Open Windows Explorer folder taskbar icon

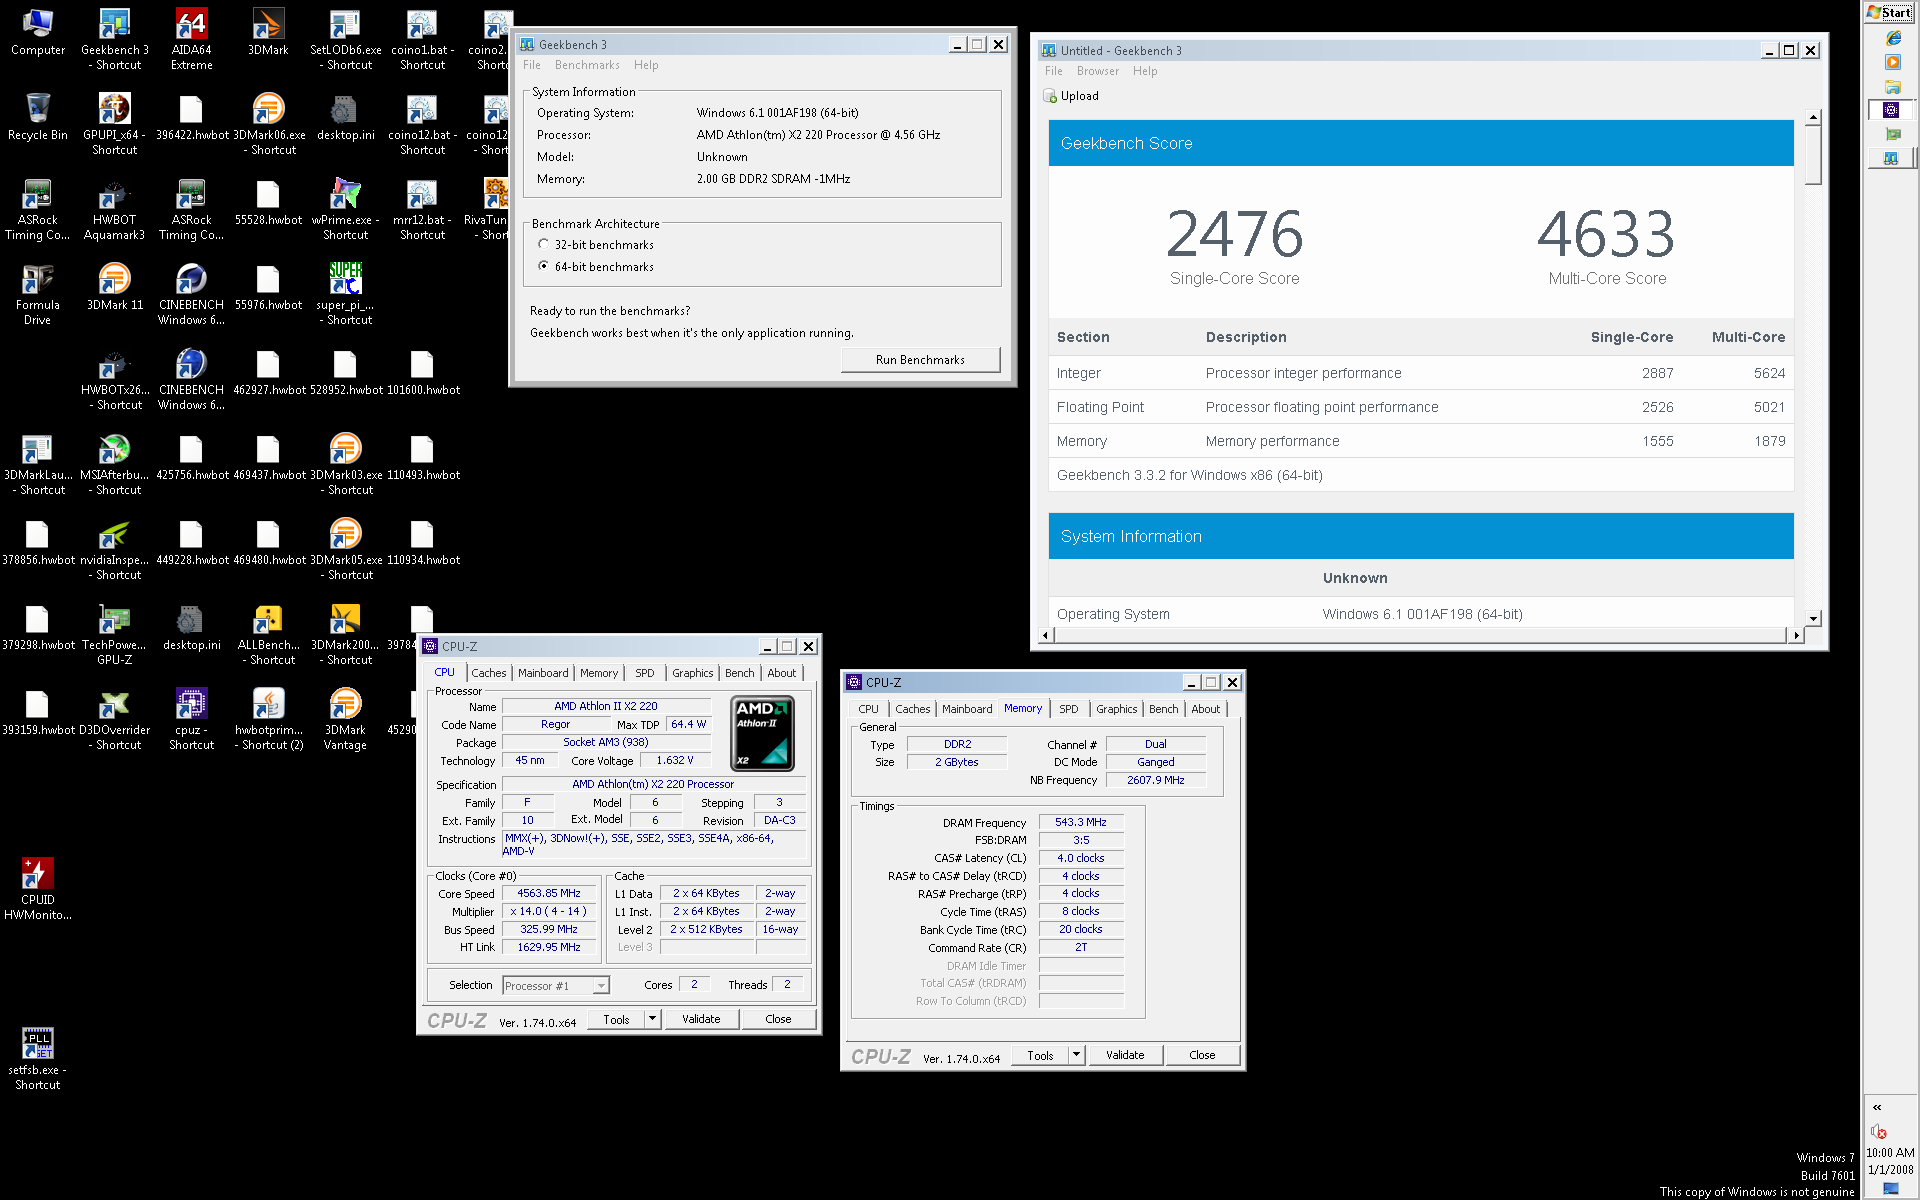coord(1892,87)
